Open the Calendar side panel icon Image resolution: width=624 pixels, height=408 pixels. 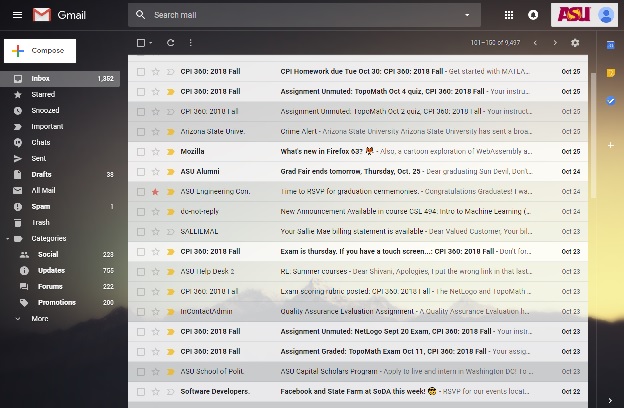click(x=610, y=45)
